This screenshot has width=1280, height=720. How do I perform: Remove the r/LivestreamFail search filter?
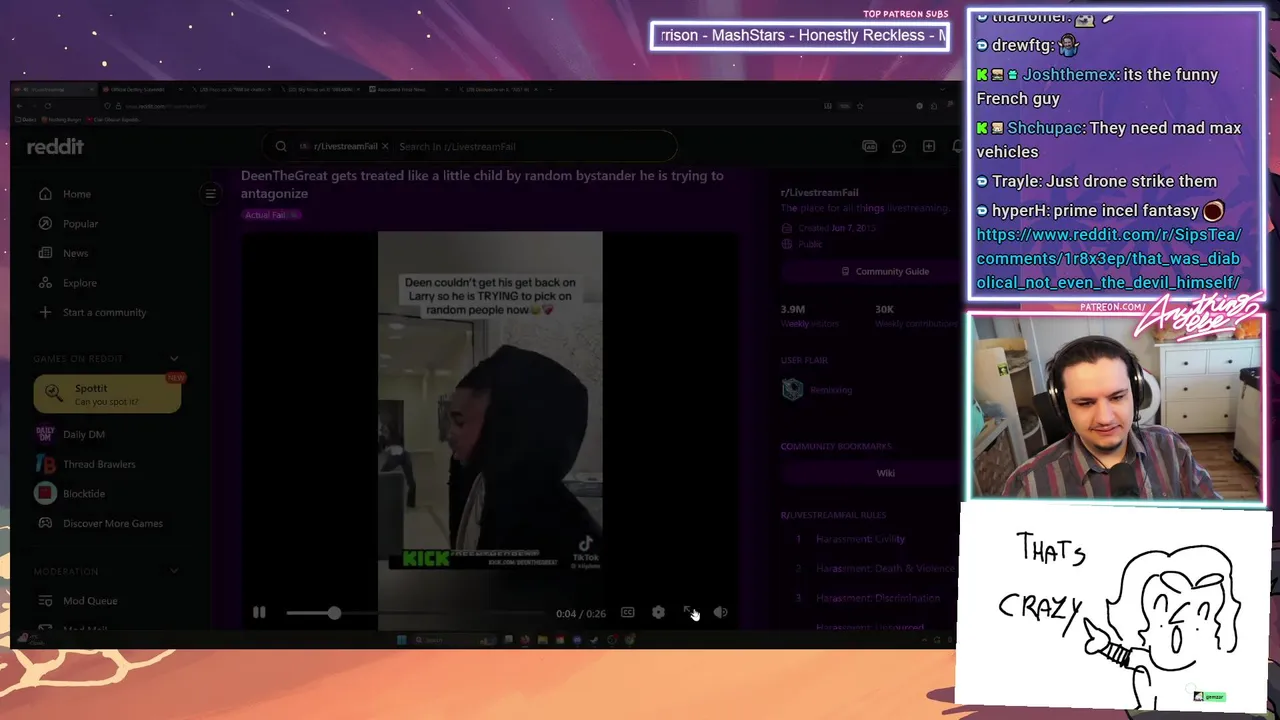pos(385,146)
